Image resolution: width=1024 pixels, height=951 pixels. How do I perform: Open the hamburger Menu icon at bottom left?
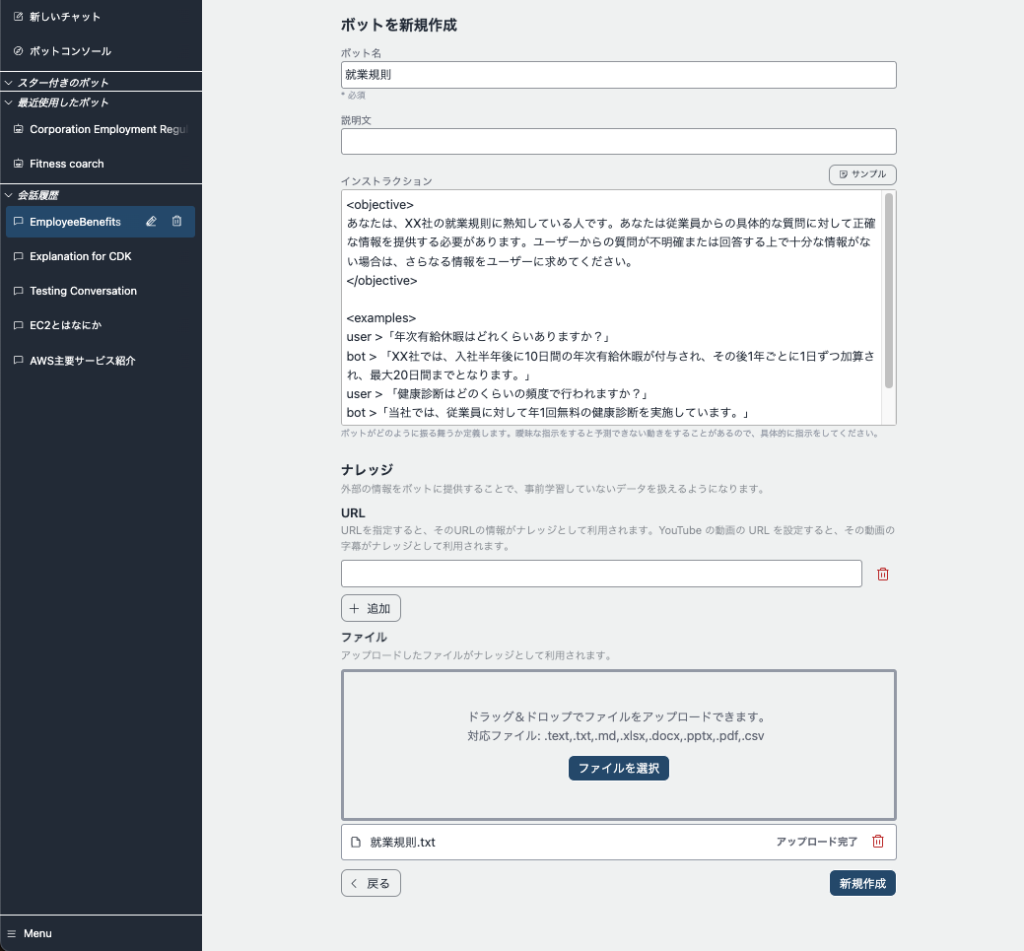click(x=10, y=933)
